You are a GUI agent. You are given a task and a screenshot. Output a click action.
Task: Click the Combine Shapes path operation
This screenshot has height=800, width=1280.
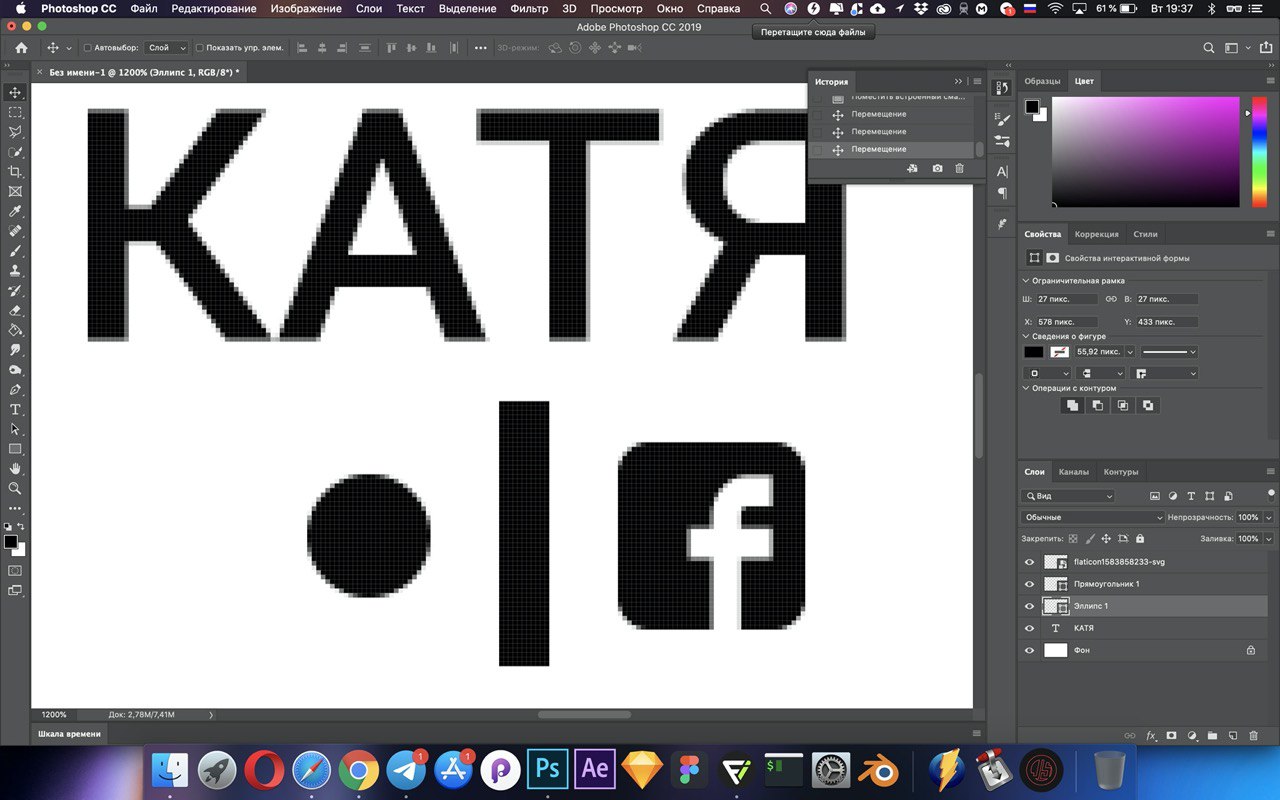pos(1072,406)
